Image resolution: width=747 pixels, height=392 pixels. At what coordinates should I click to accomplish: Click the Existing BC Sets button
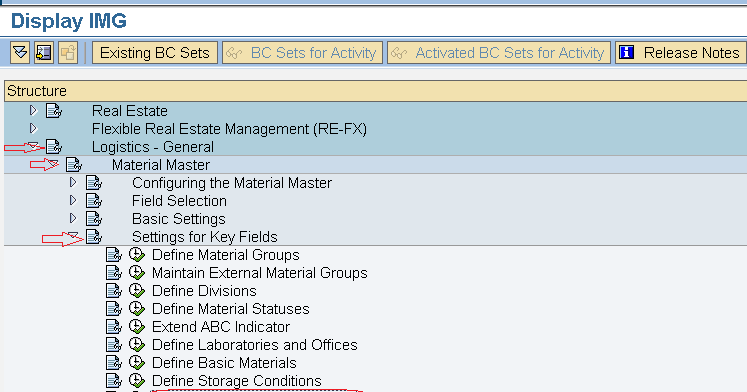(x=155, y=52)
